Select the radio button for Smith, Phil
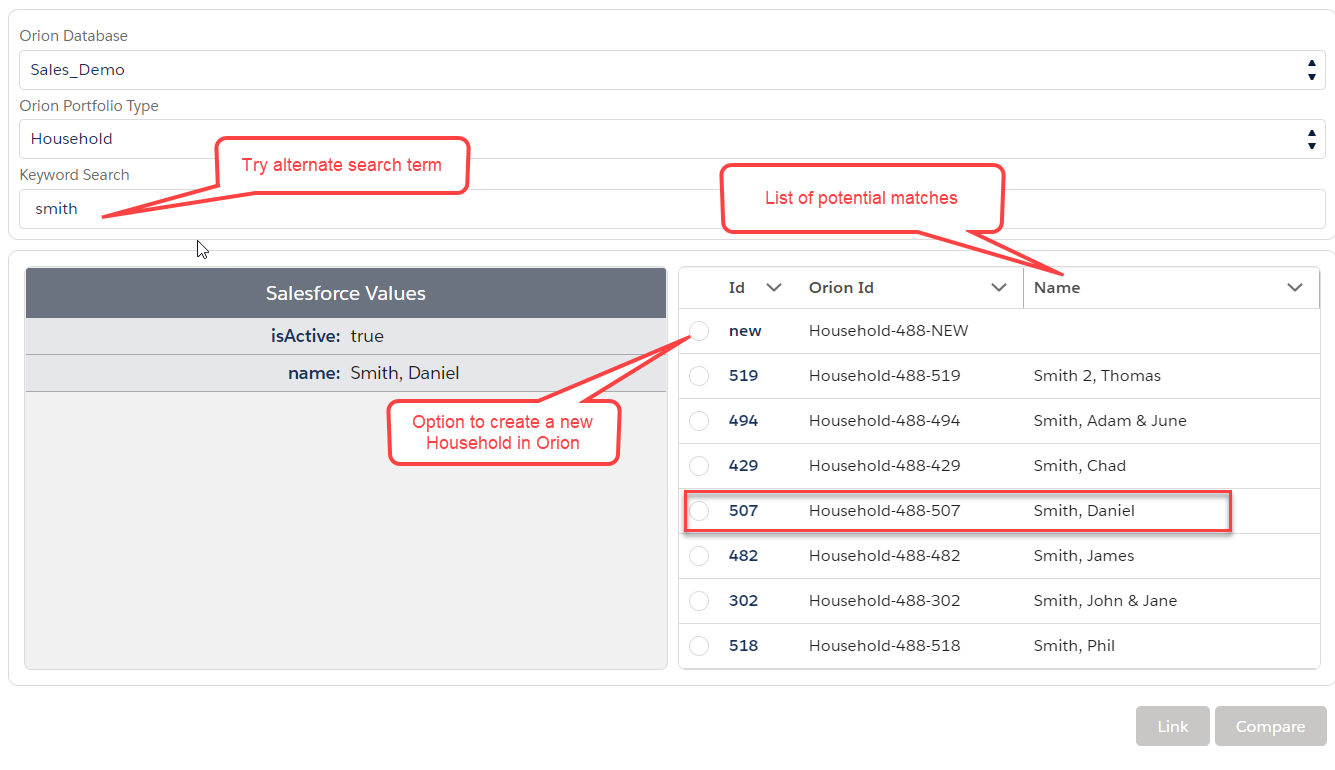 tap(699, 646)
